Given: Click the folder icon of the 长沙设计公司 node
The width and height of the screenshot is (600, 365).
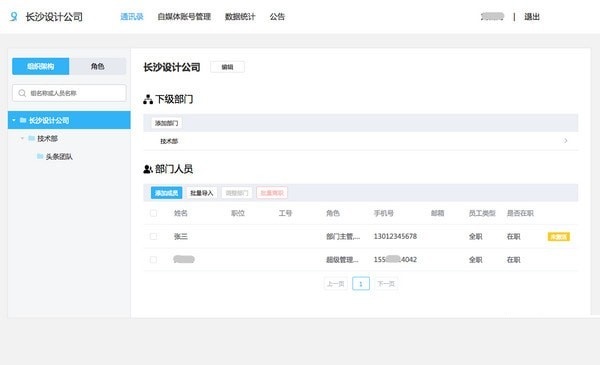Looking at the screenshot, I should [23, 120].
